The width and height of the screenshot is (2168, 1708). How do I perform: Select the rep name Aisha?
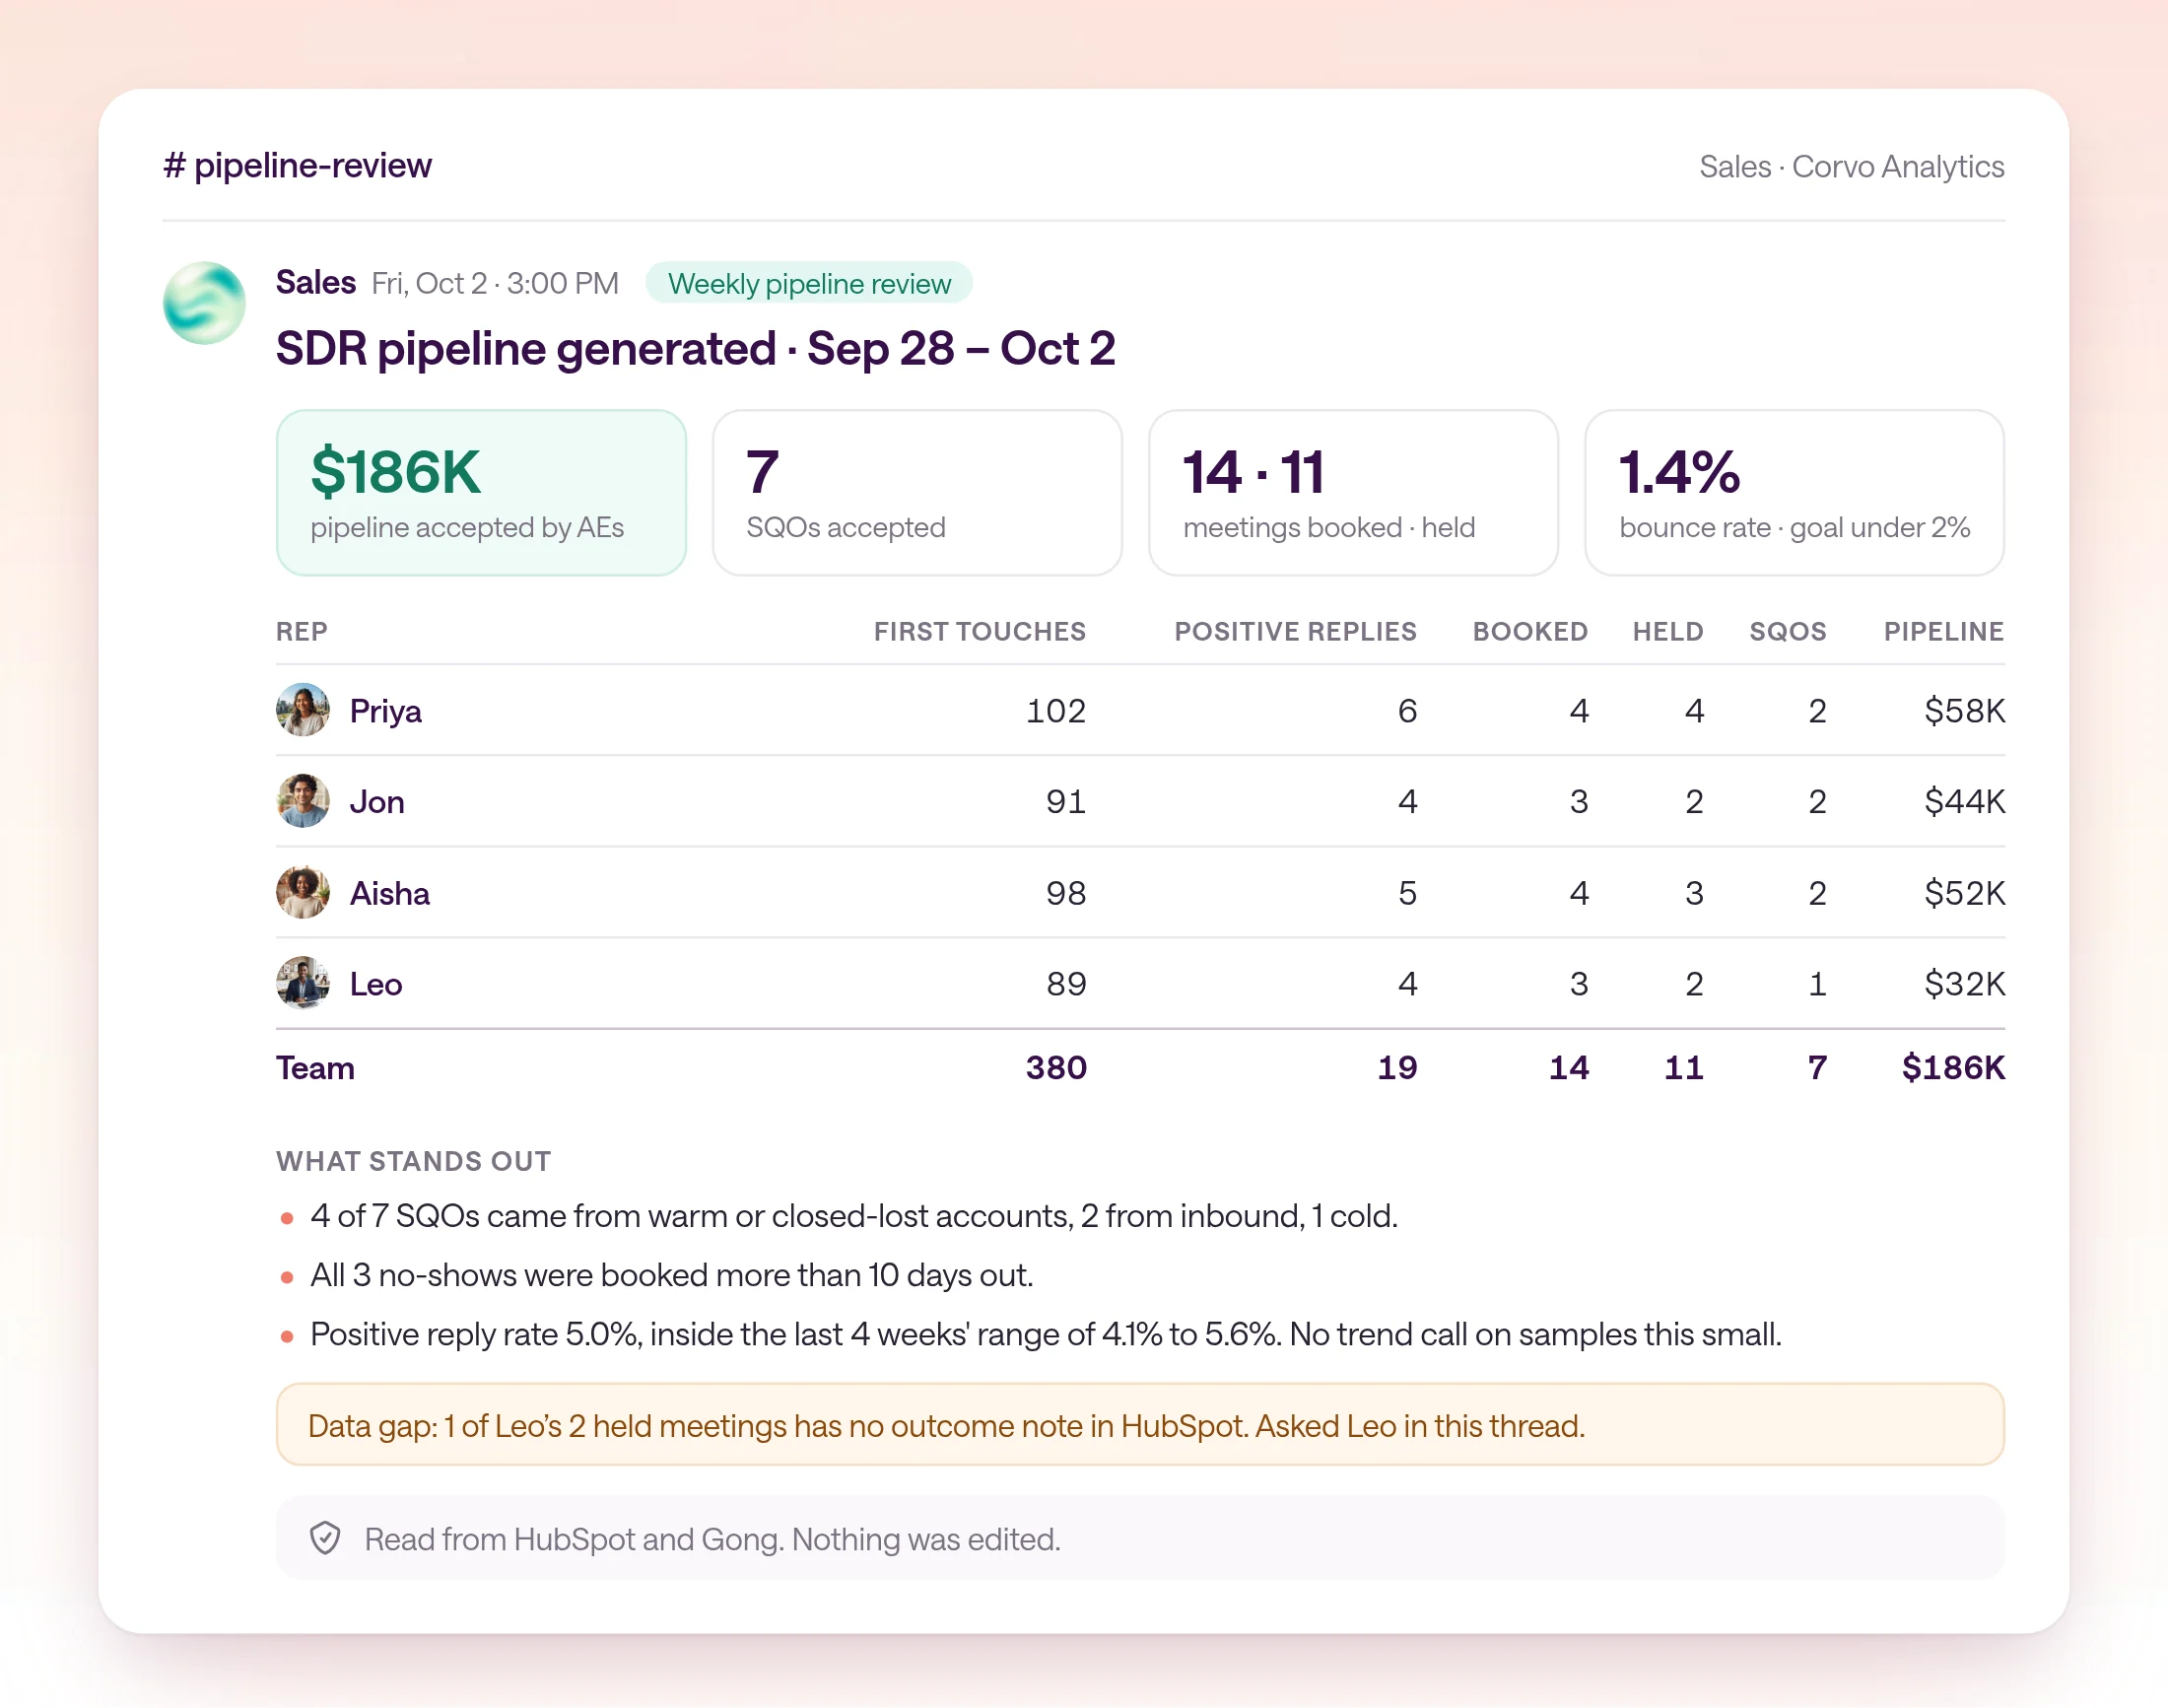click(390, 893)
